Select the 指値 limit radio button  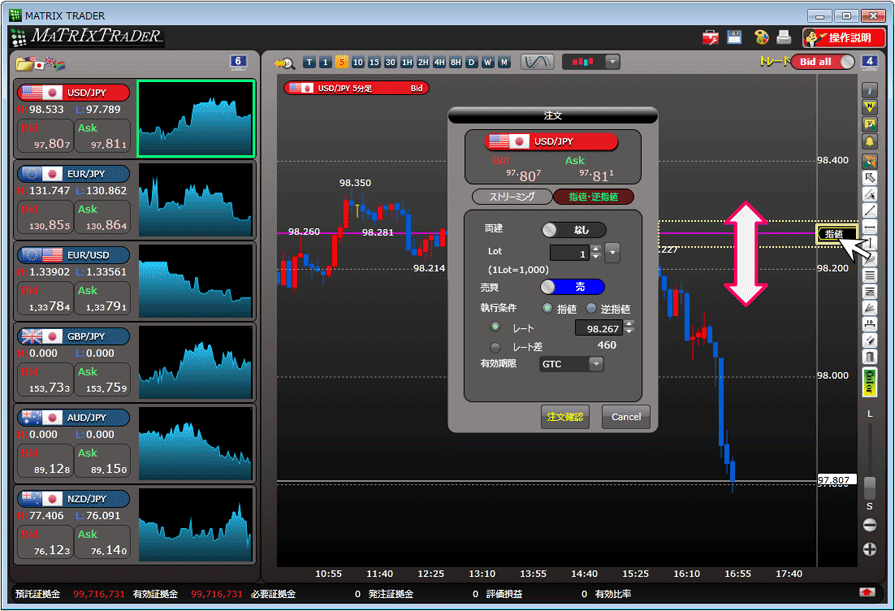pos(547,308)
